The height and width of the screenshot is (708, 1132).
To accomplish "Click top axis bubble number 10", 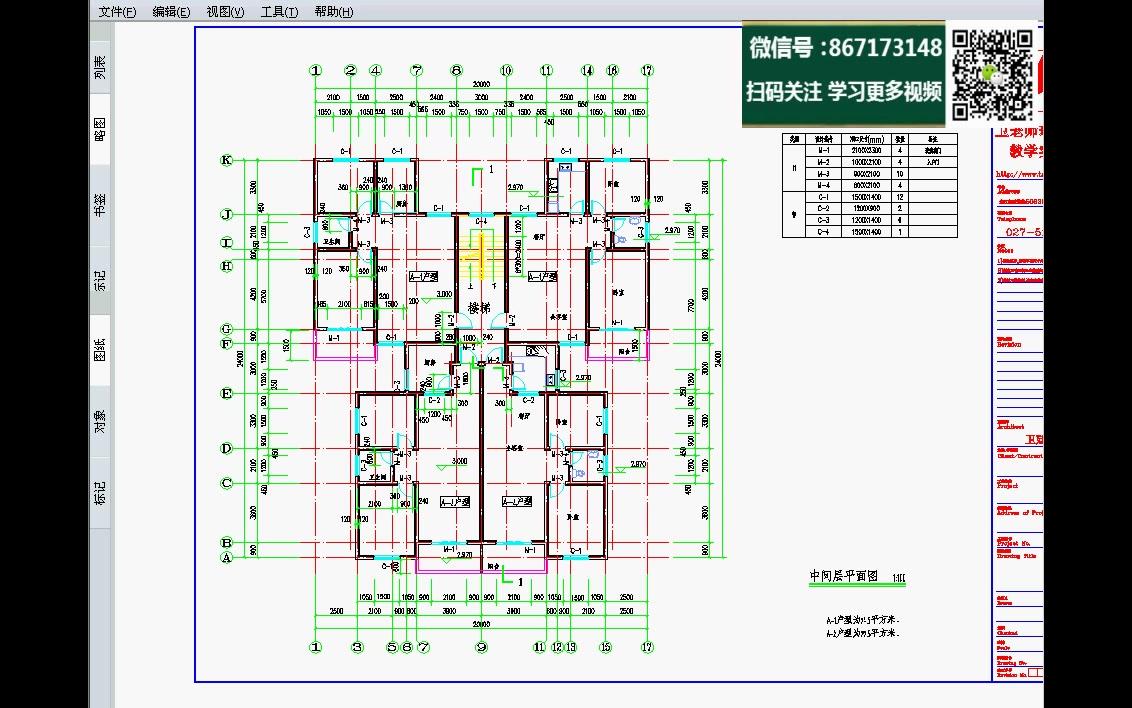I will click(506, 70).
